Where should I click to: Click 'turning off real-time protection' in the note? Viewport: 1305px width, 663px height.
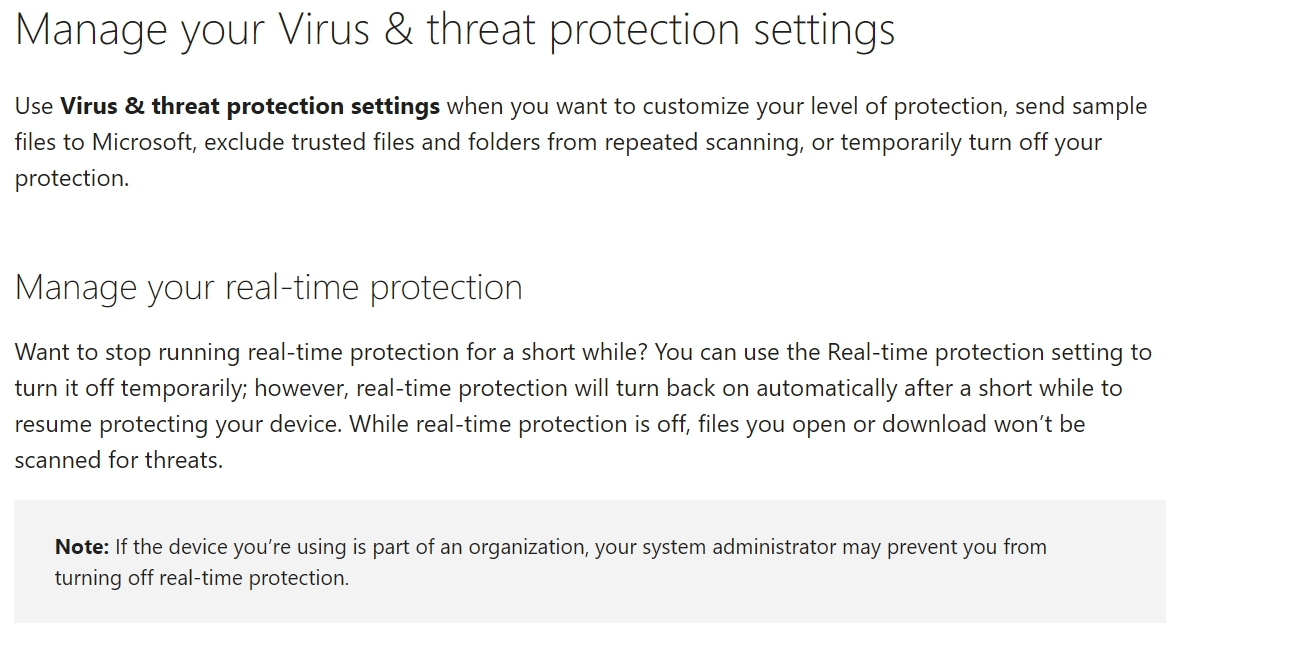click(200, 578)
